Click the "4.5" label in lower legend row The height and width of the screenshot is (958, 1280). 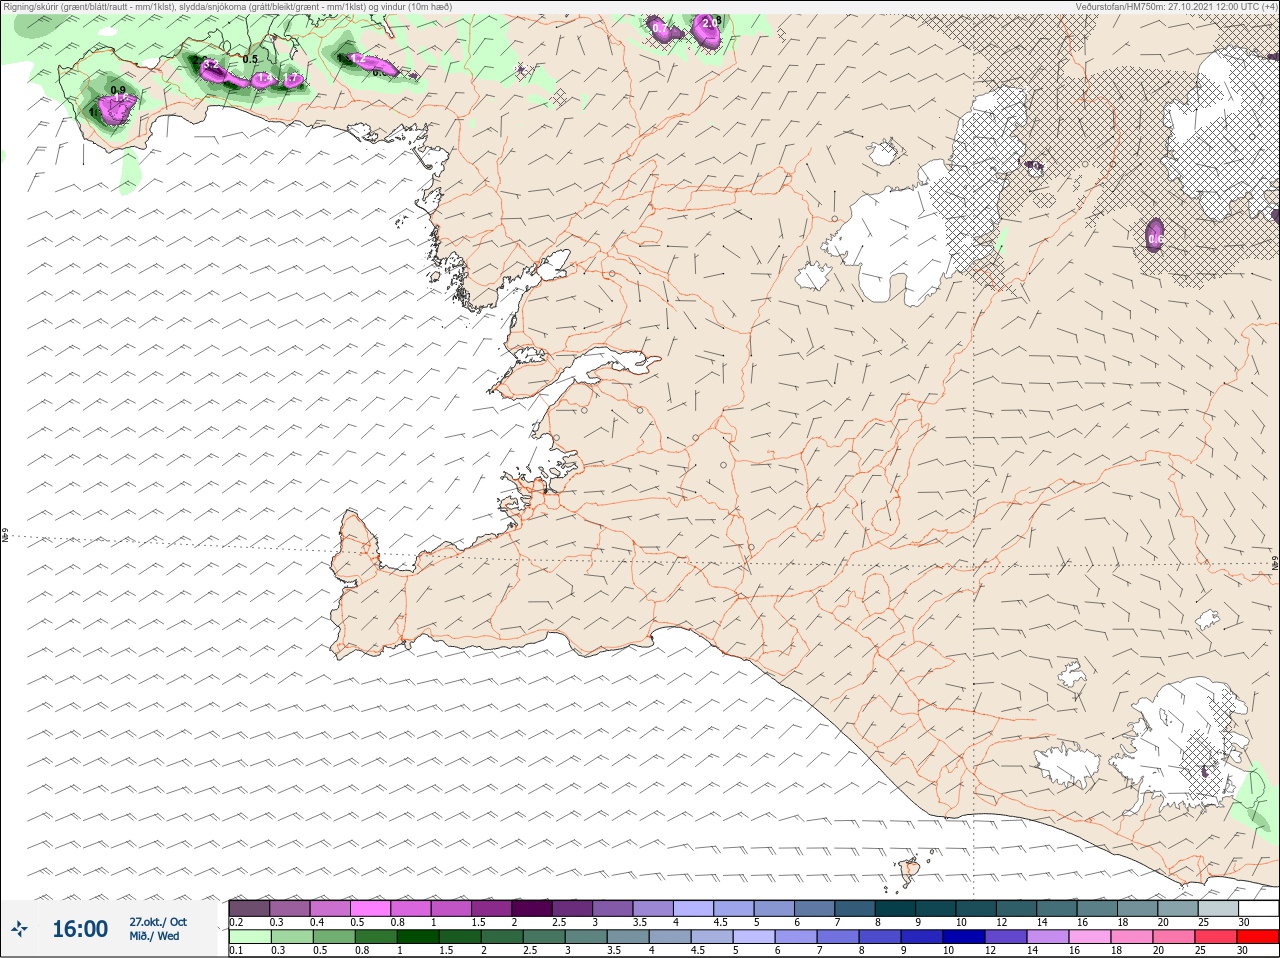pos(699,951)
